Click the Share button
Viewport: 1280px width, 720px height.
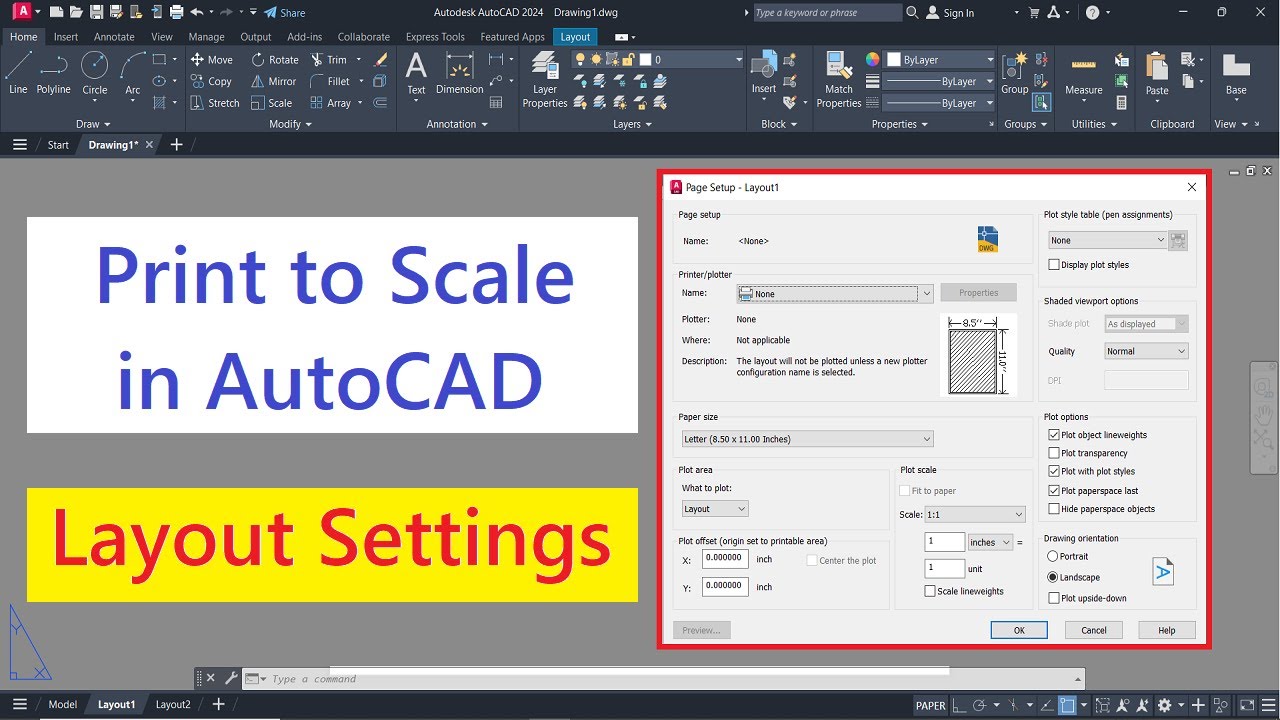(x=285, y=13)
